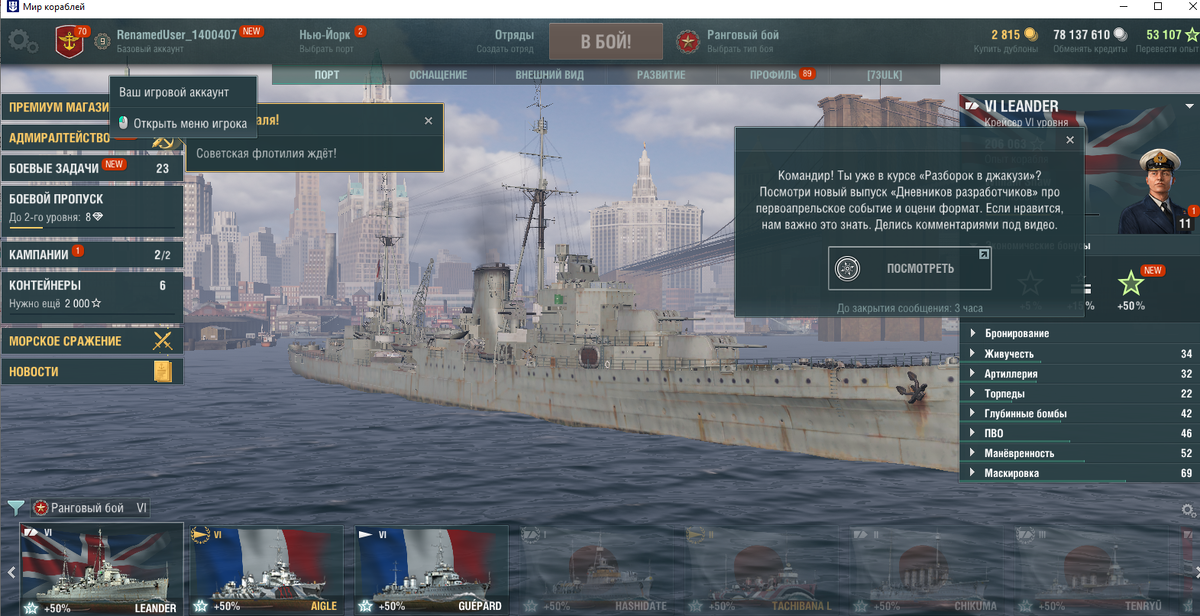This screenshot has height=616, width=1200.
Task: Close the developer diaries notification popup
Action: [1069, 141]
